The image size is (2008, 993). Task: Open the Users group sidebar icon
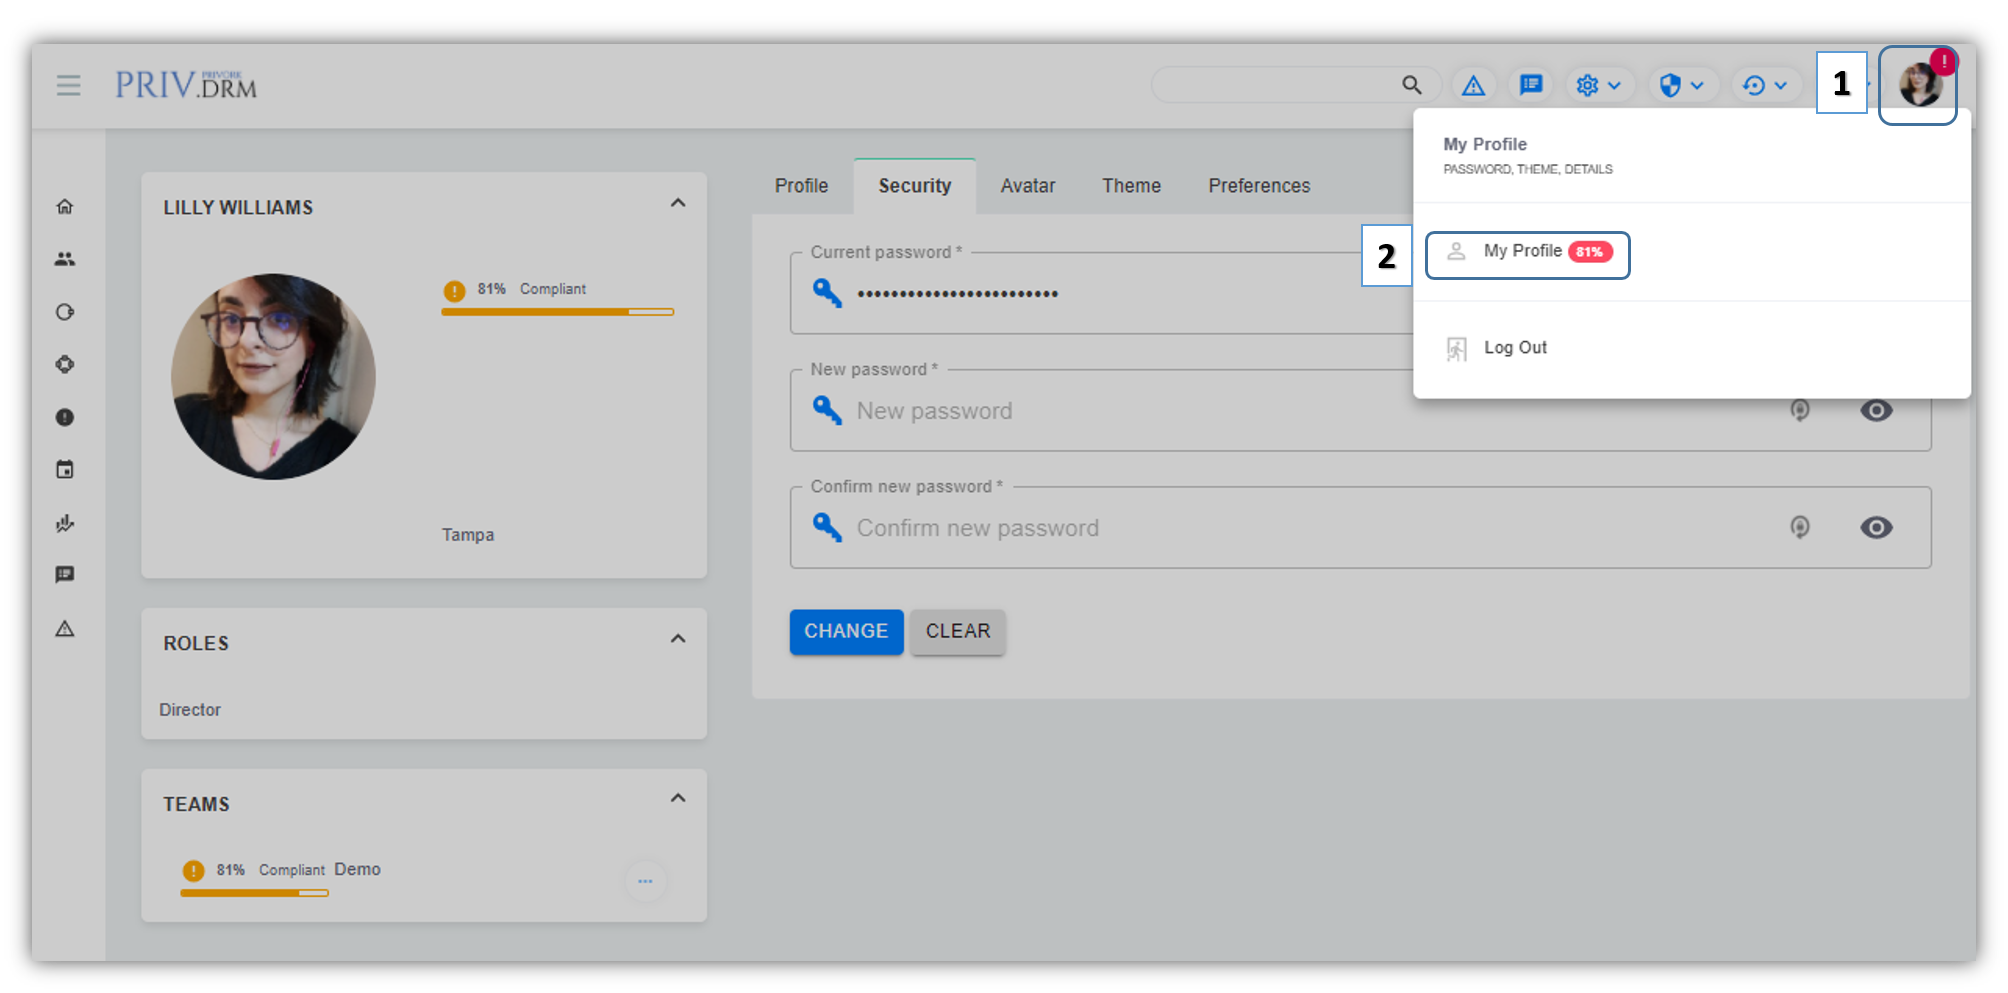[x=65, y=260]
